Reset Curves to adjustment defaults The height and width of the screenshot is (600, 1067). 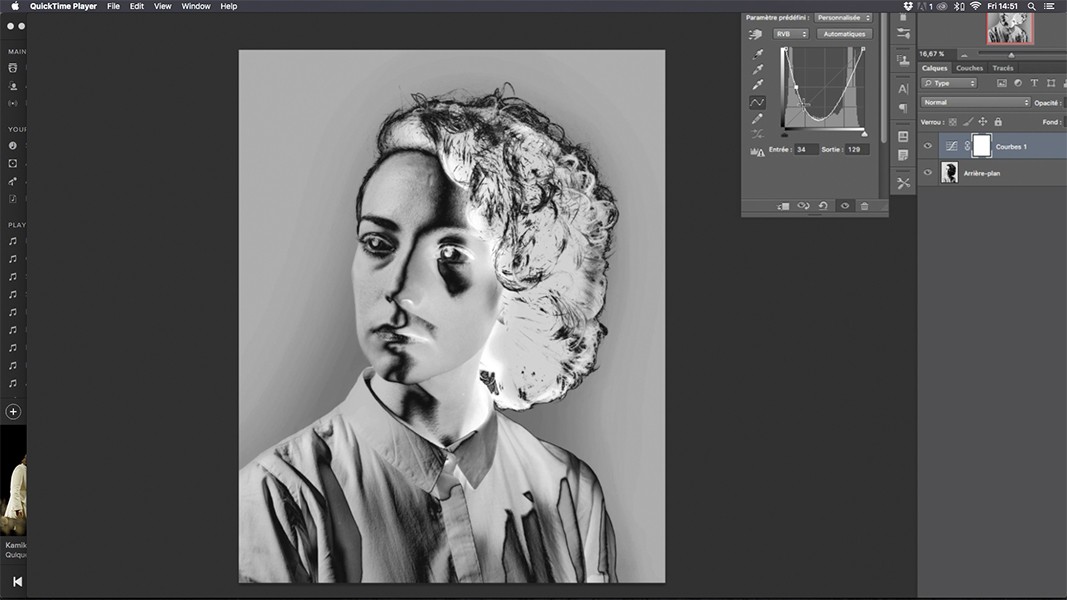point(823,205)
